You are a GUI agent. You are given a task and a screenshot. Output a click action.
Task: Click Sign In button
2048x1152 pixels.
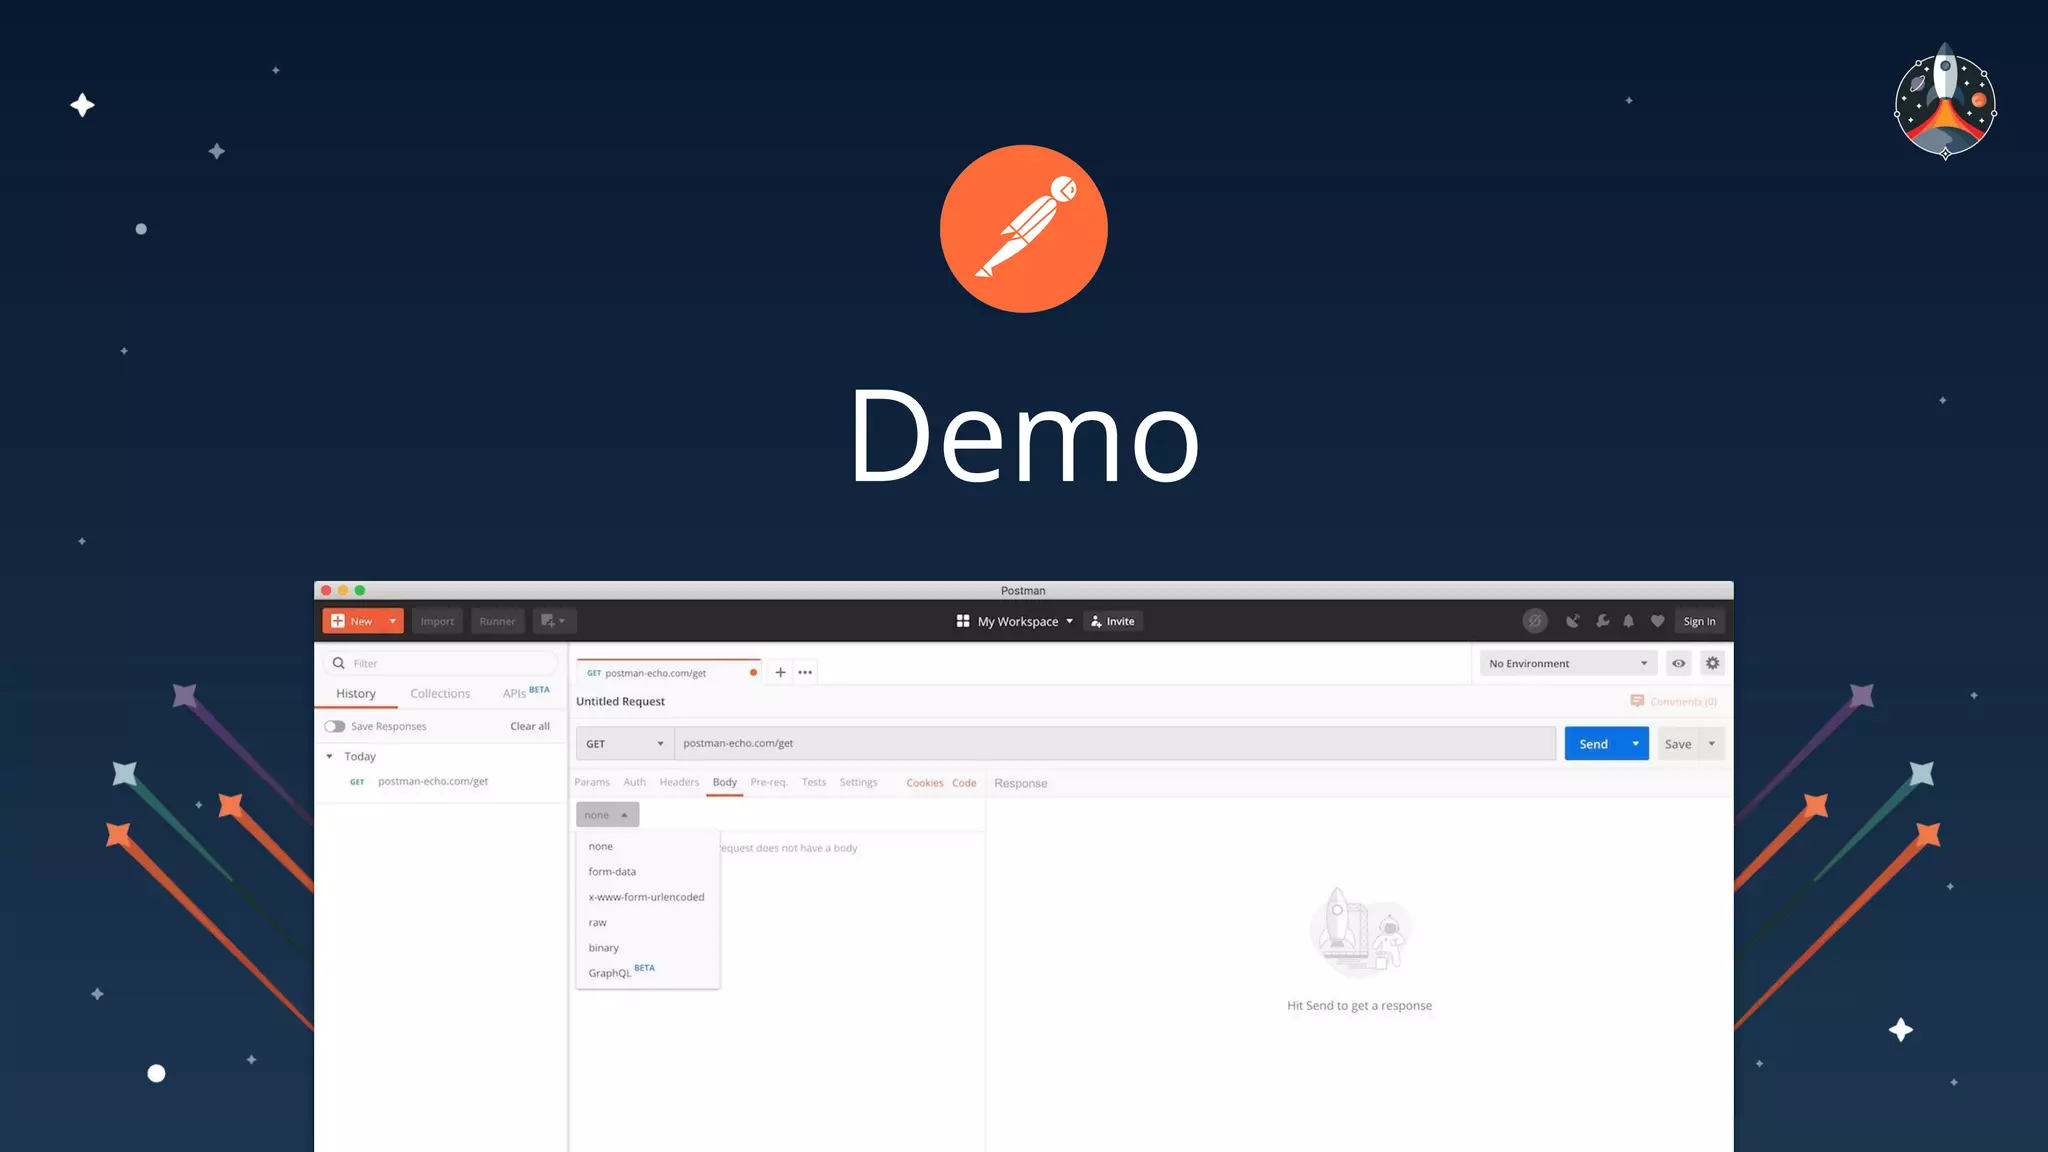1699,621
